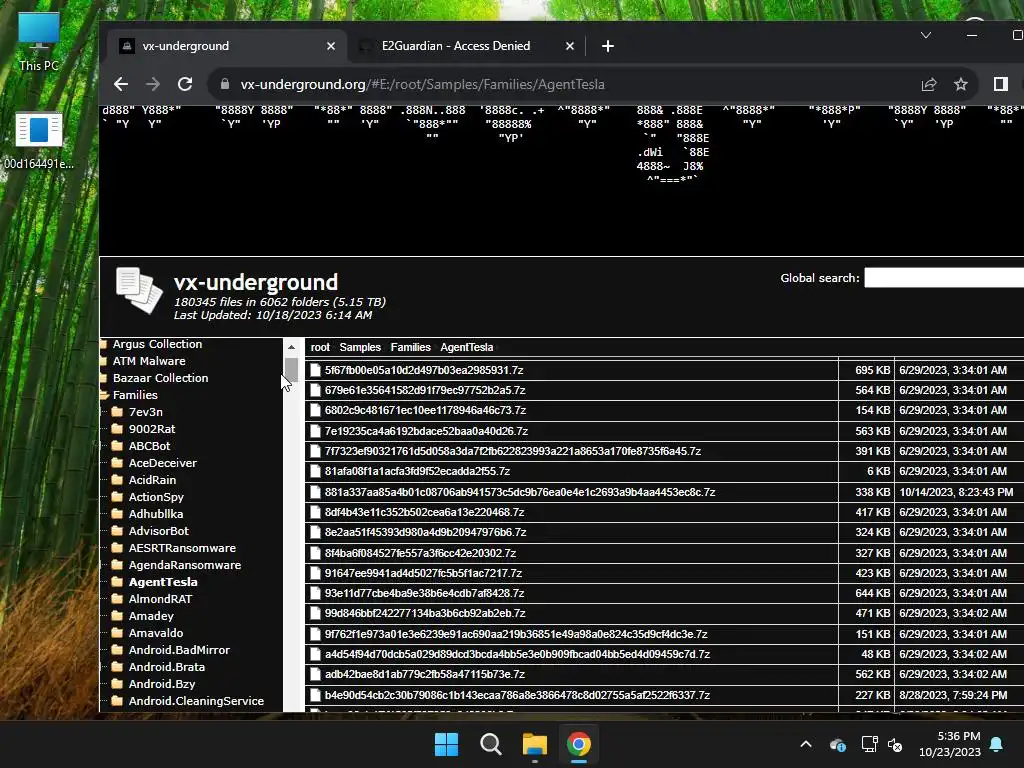Open the tab search chevron dropdown
1024x768 pixels.
click(926, 35)
